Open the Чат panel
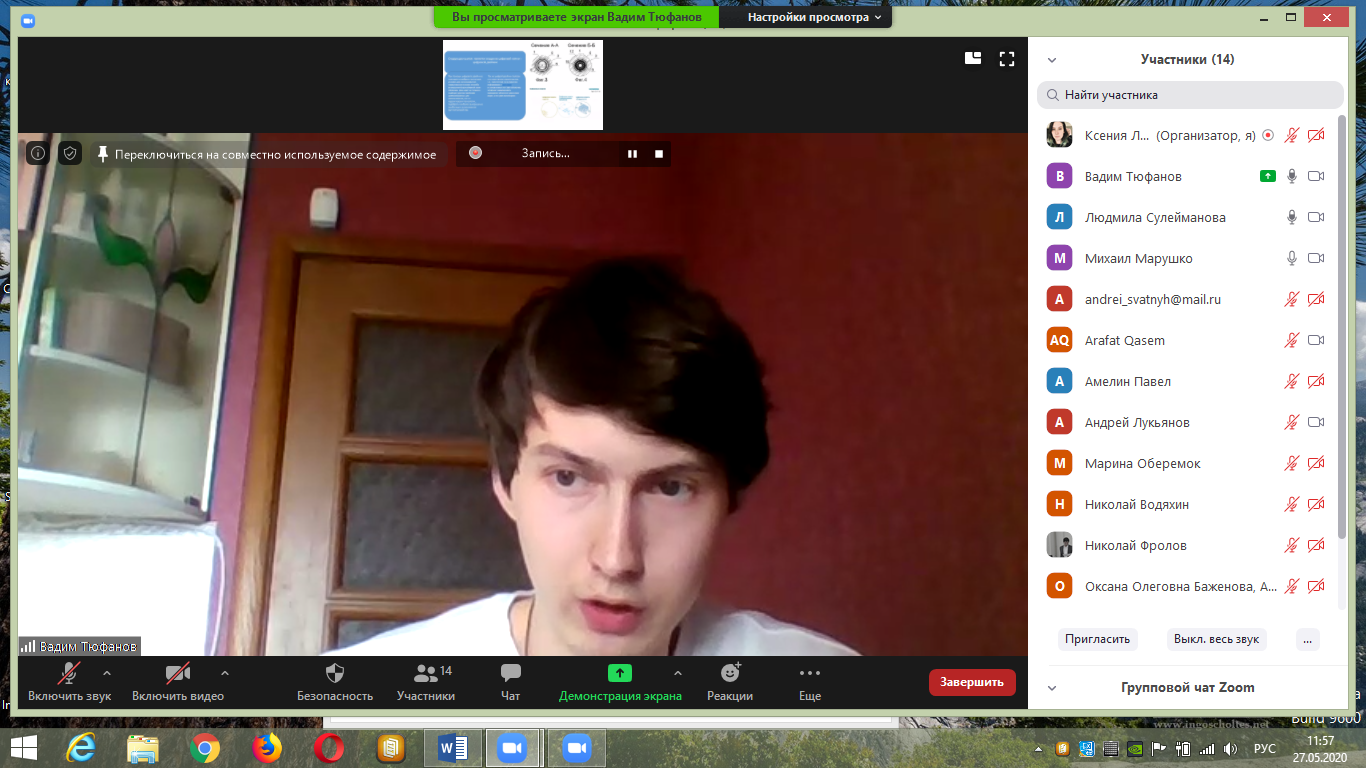Image resolution: width=1366 pixels, height=768 pixels. pyautogui.click(x=510, y=682)
